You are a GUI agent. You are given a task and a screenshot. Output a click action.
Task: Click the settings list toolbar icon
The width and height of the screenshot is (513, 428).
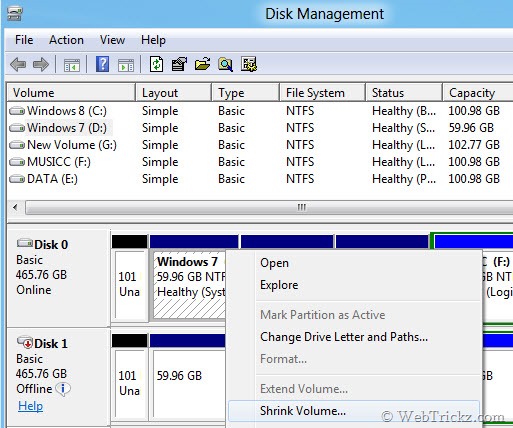tap(249, 64)
